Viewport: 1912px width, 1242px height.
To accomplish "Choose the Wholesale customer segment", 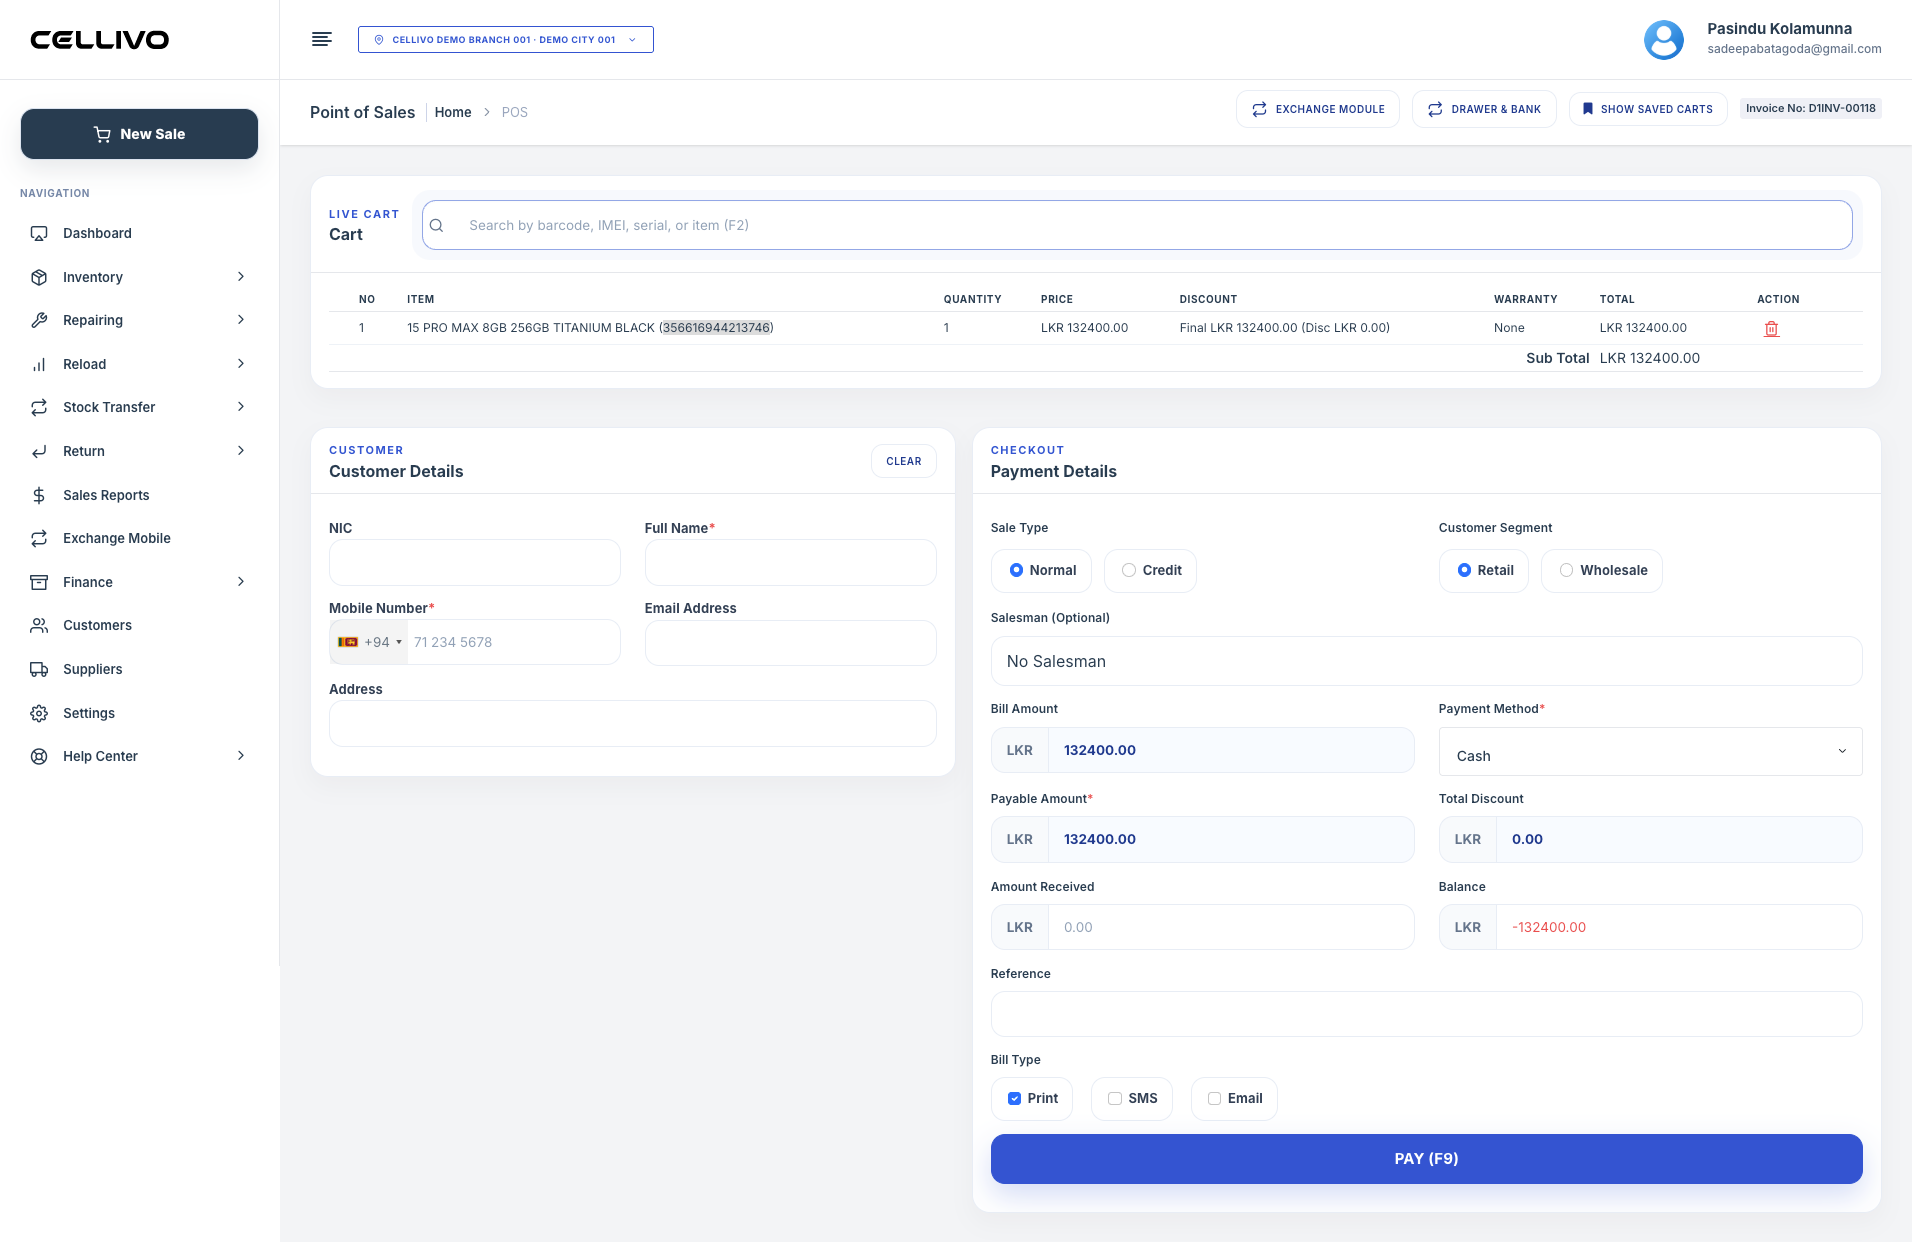I will (1602, 570).
